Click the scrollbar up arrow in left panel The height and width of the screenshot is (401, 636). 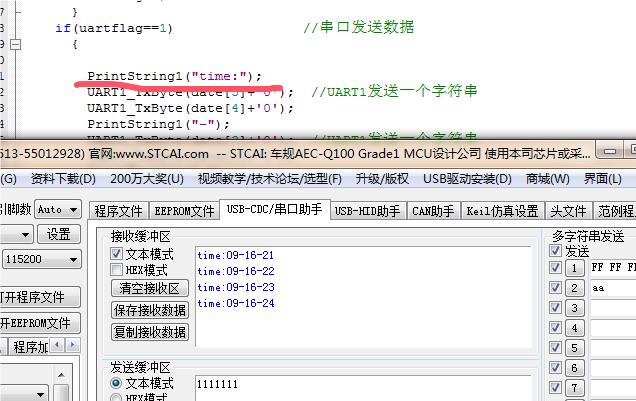point(61,375)
